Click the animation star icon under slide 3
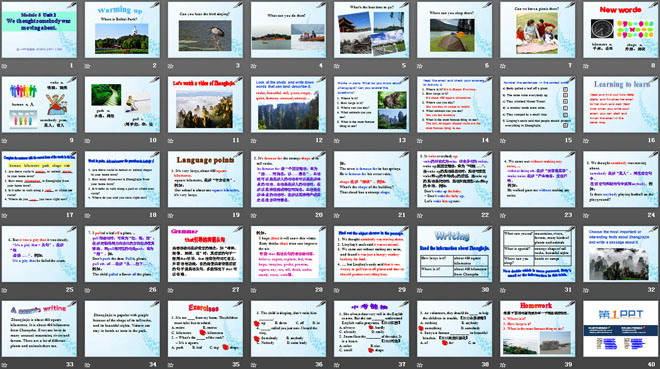Image resolution: width=660 pixels, height=369 pixels. 170,66
